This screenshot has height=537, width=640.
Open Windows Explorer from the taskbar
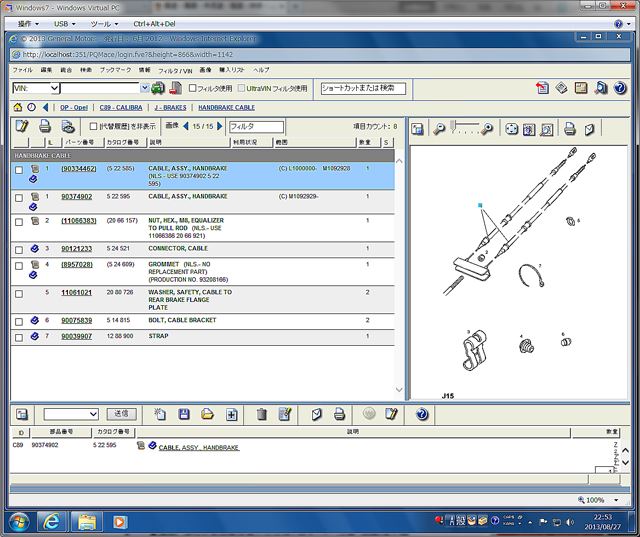[87, 522]
